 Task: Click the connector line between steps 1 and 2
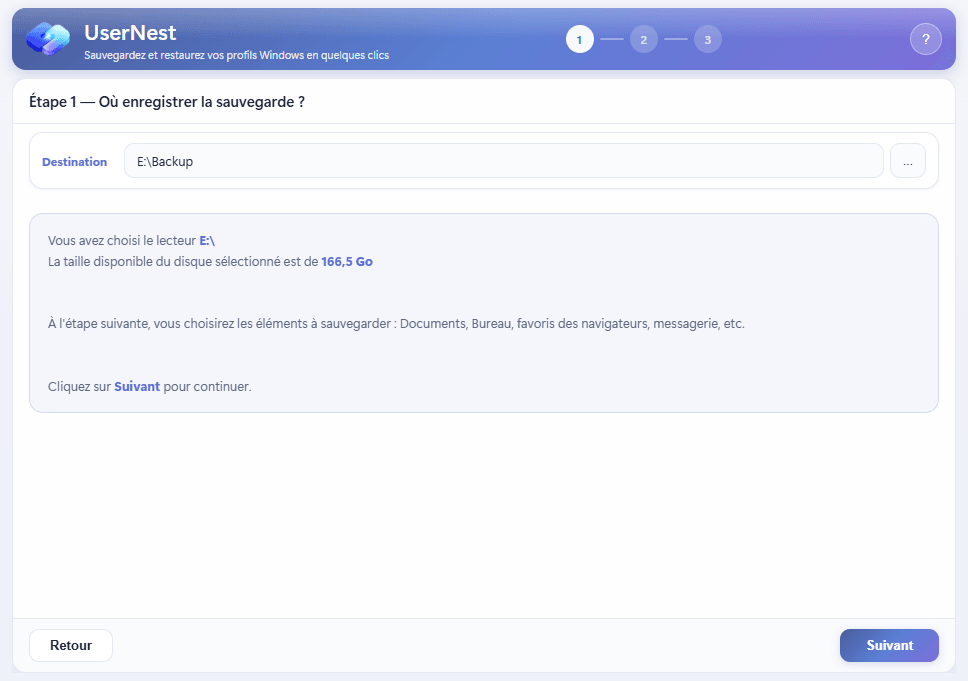(612, 39)
